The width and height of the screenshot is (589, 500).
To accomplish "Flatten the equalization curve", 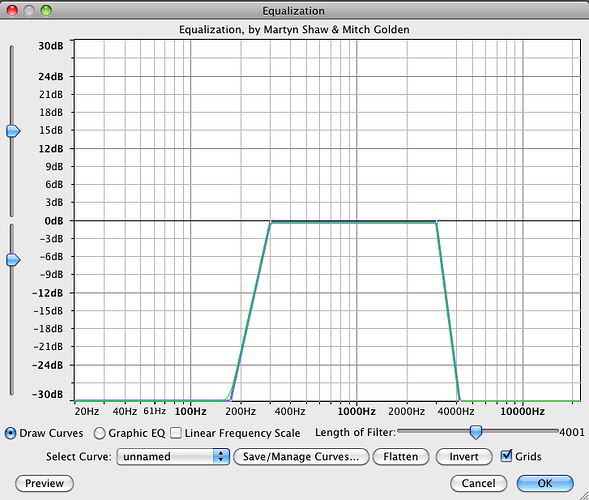I will (x=400, y=456).
